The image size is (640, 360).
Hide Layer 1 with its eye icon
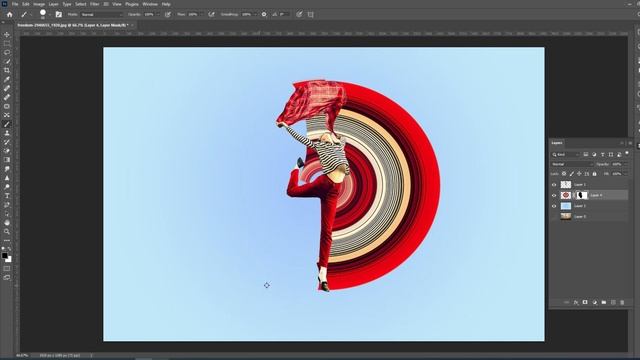(x=554, y=185)
